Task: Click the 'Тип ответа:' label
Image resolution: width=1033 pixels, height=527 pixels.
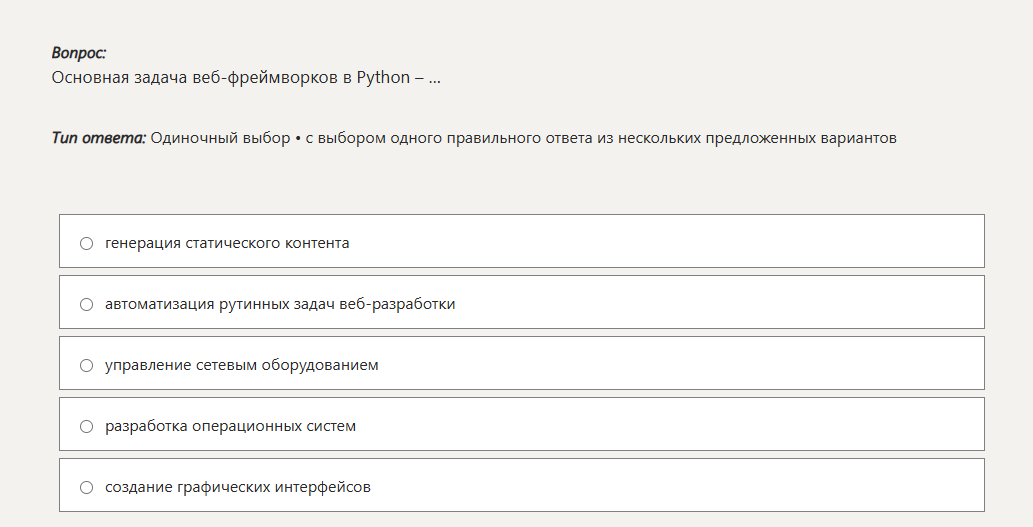Action: (99, 138)
